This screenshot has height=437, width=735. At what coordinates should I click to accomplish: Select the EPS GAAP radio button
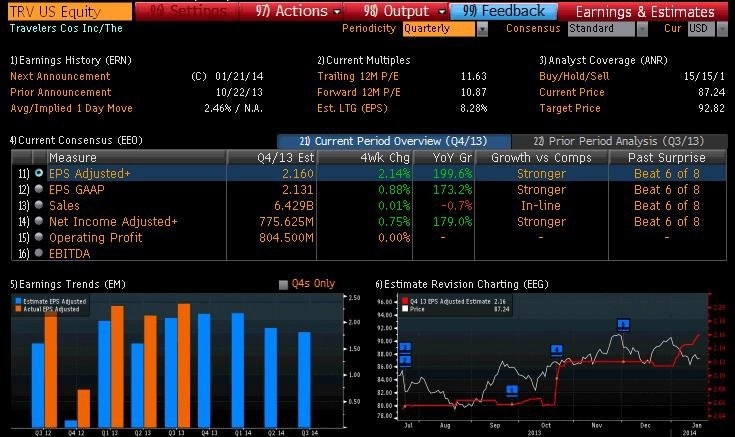(x=39, y=189)
